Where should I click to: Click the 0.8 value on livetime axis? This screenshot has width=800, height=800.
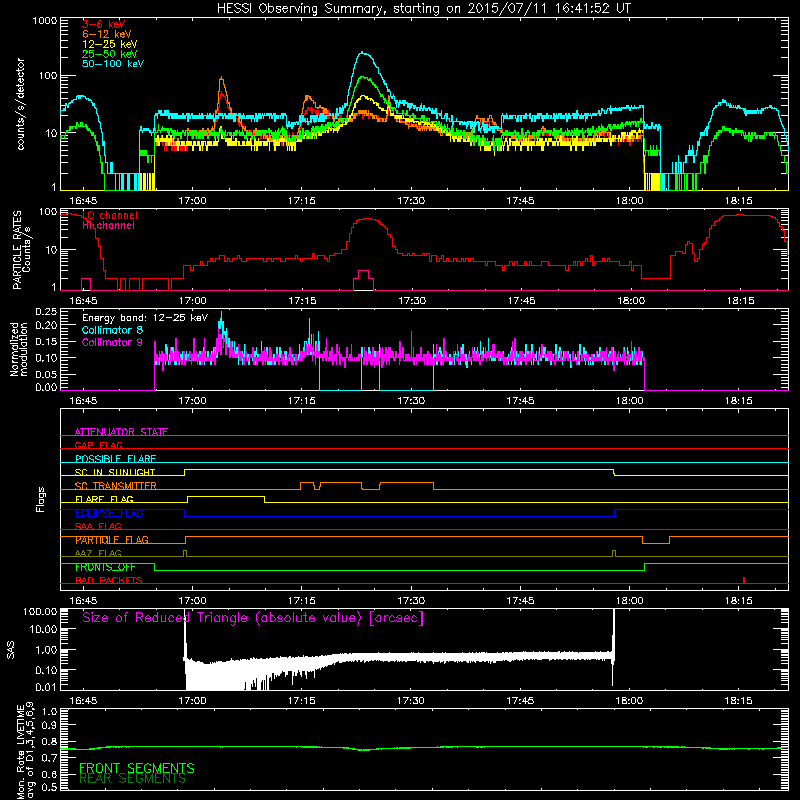(x=49, y=742)
